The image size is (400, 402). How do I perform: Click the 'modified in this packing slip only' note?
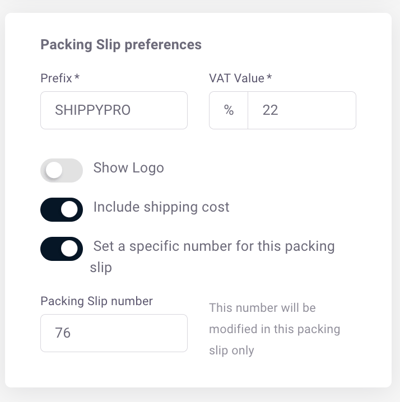pyautogui.click(x=275, y=329)
